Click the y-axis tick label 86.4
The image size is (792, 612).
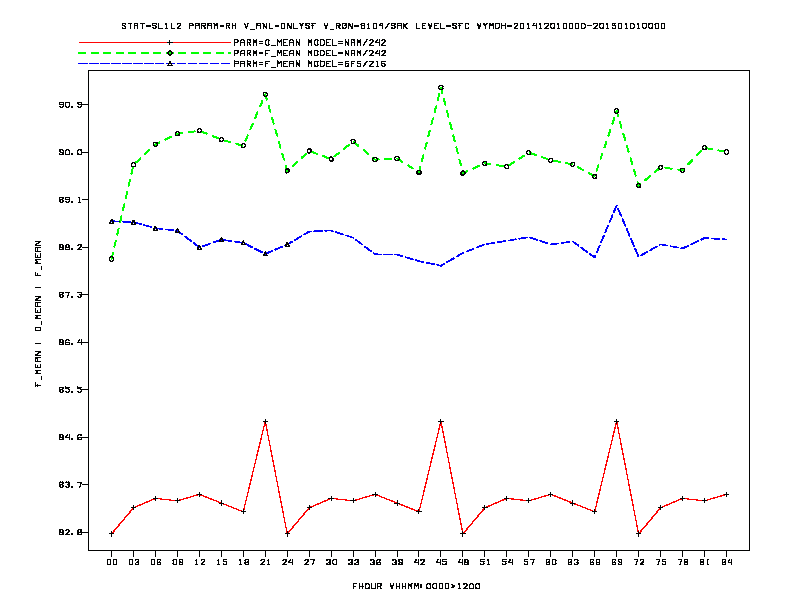(70, 342)
